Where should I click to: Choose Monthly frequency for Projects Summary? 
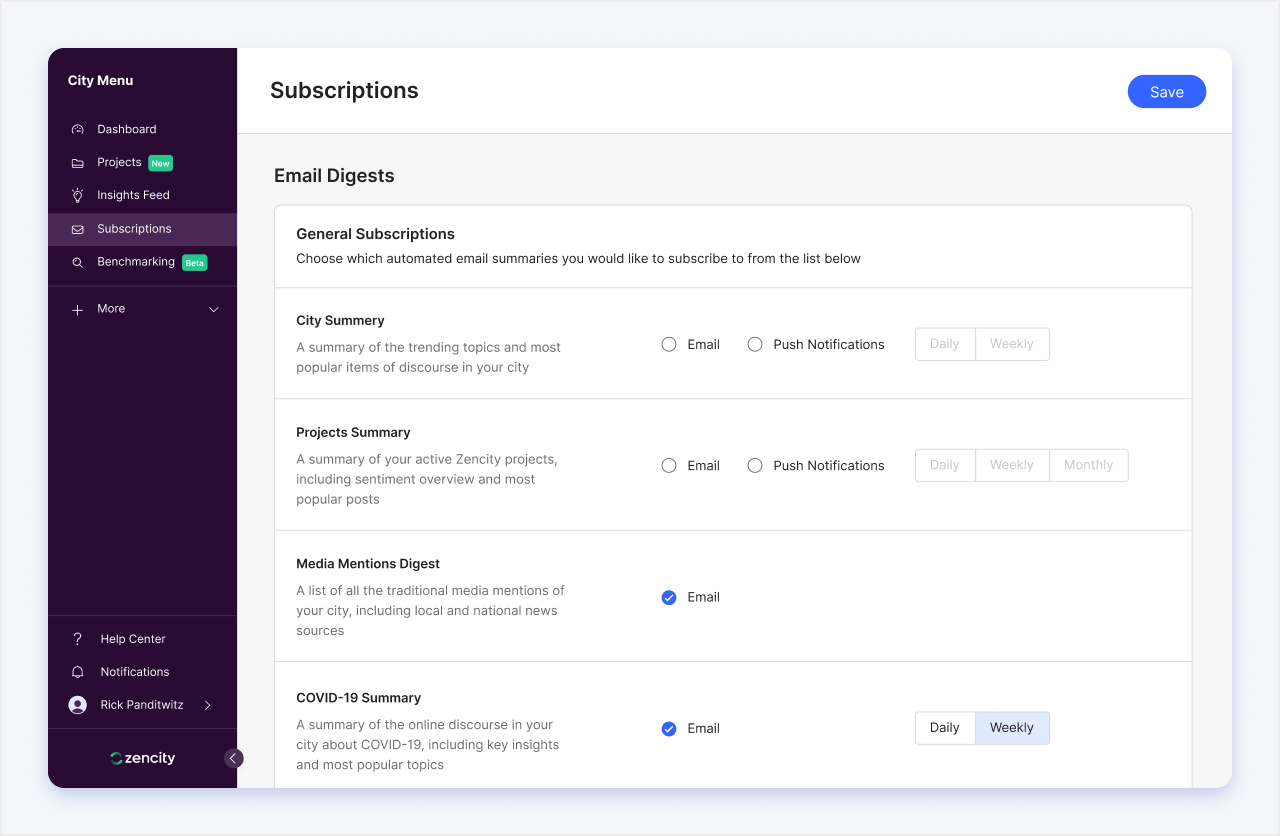[1088, 465]
